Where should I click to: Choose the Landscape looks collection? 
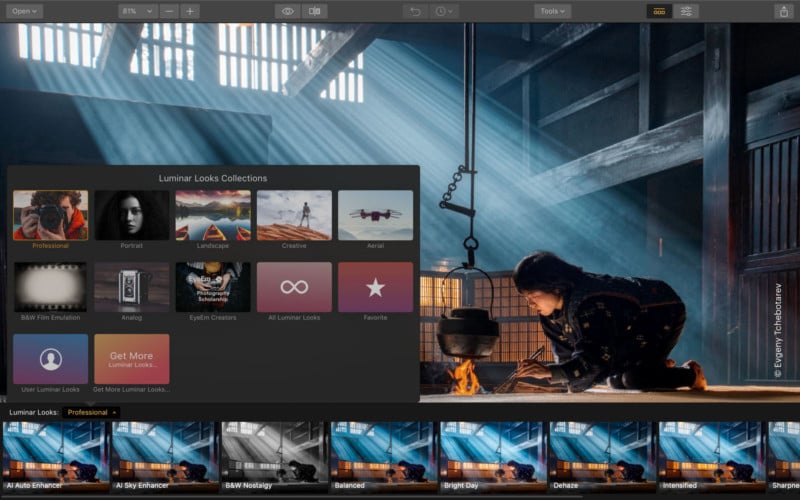pyautogui.click(x=213, y=215)
